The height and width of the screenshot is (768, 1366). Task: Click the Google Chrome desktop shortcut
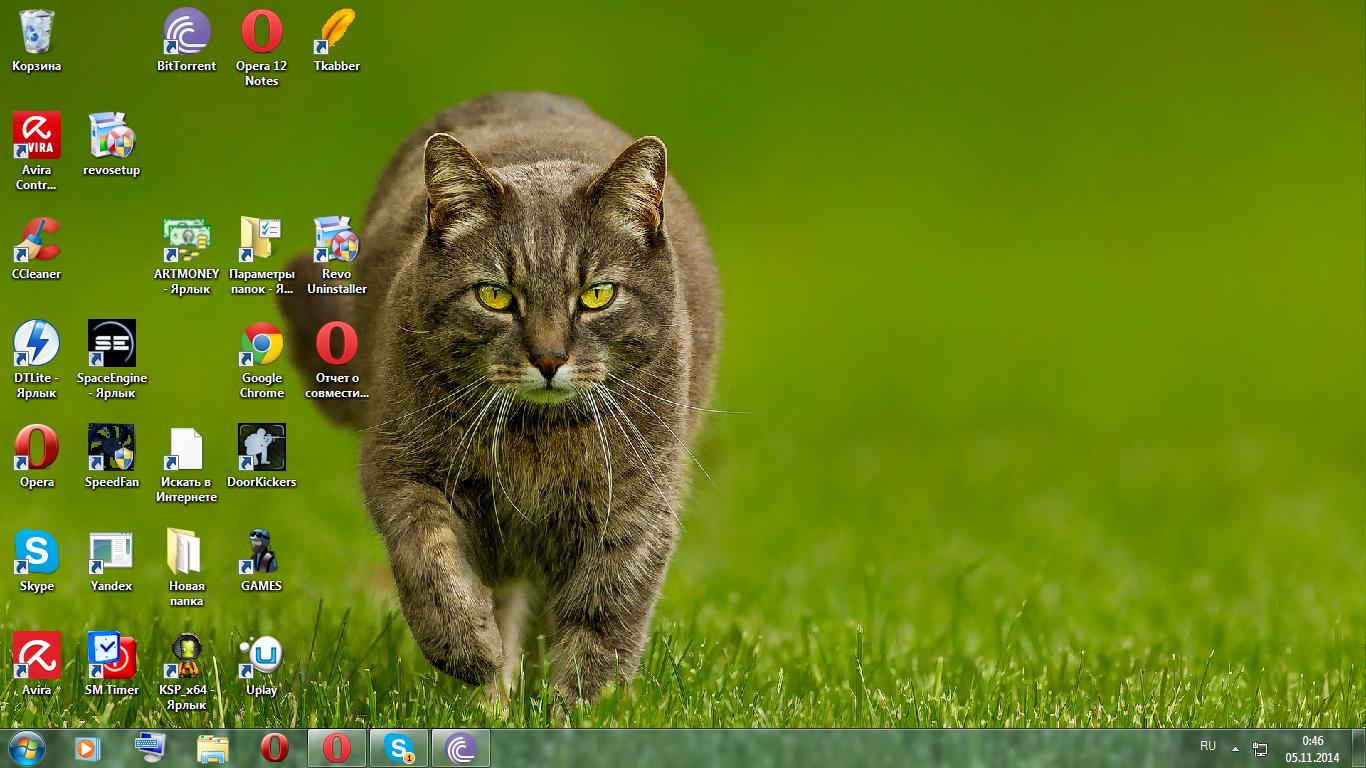262,360
